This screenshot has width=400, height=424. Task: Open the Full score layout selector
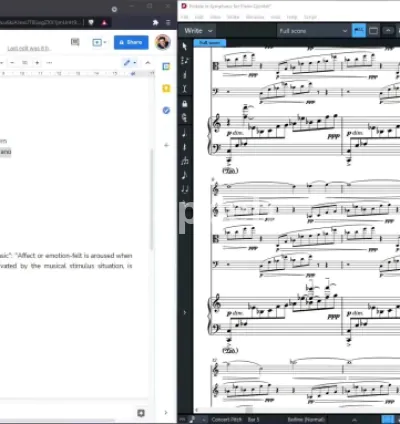(x=313, y=31)
